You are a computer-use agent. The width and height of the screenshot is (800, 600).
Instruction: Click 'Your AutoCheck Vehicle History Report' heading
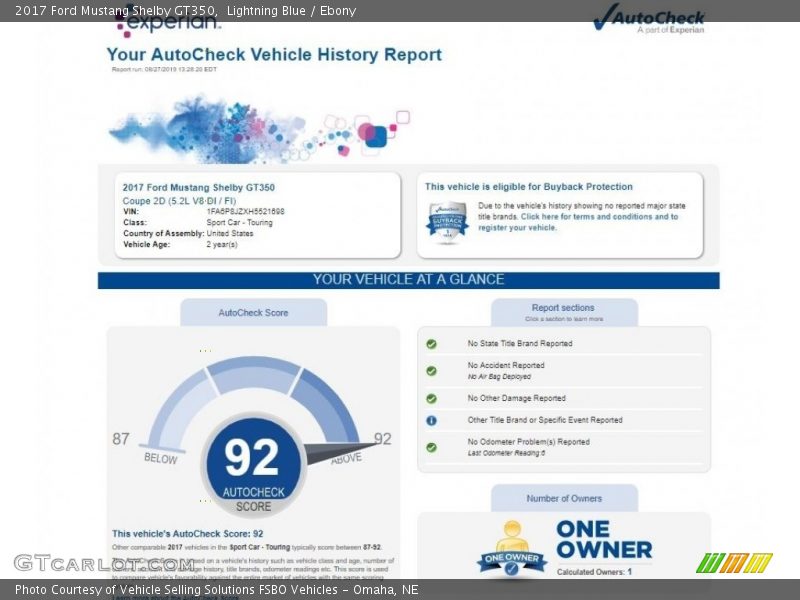(x=274, y=55)
